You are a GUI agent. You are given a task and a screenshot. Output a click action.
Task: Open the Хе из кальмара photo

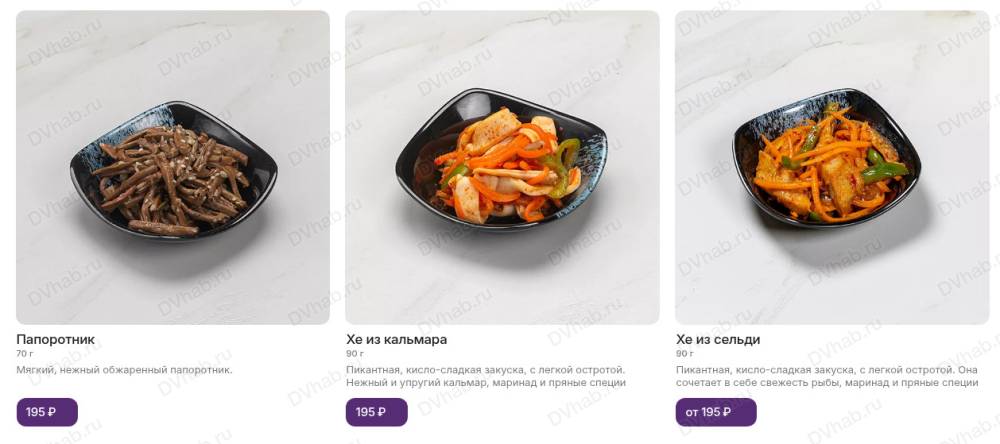coord(502,167)
